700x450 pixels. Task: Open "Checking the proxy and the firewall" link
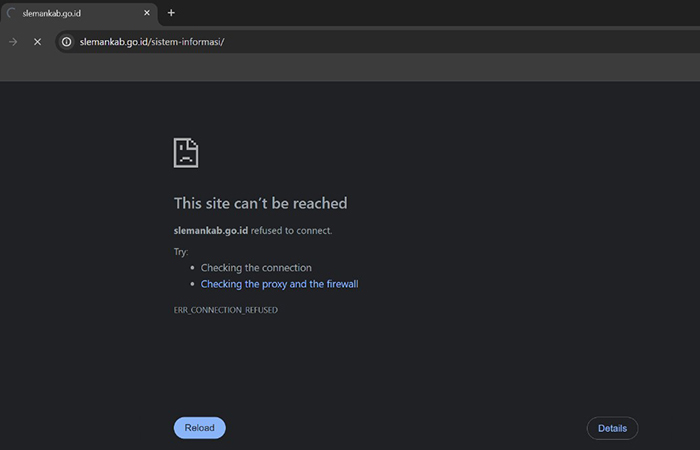279,284
